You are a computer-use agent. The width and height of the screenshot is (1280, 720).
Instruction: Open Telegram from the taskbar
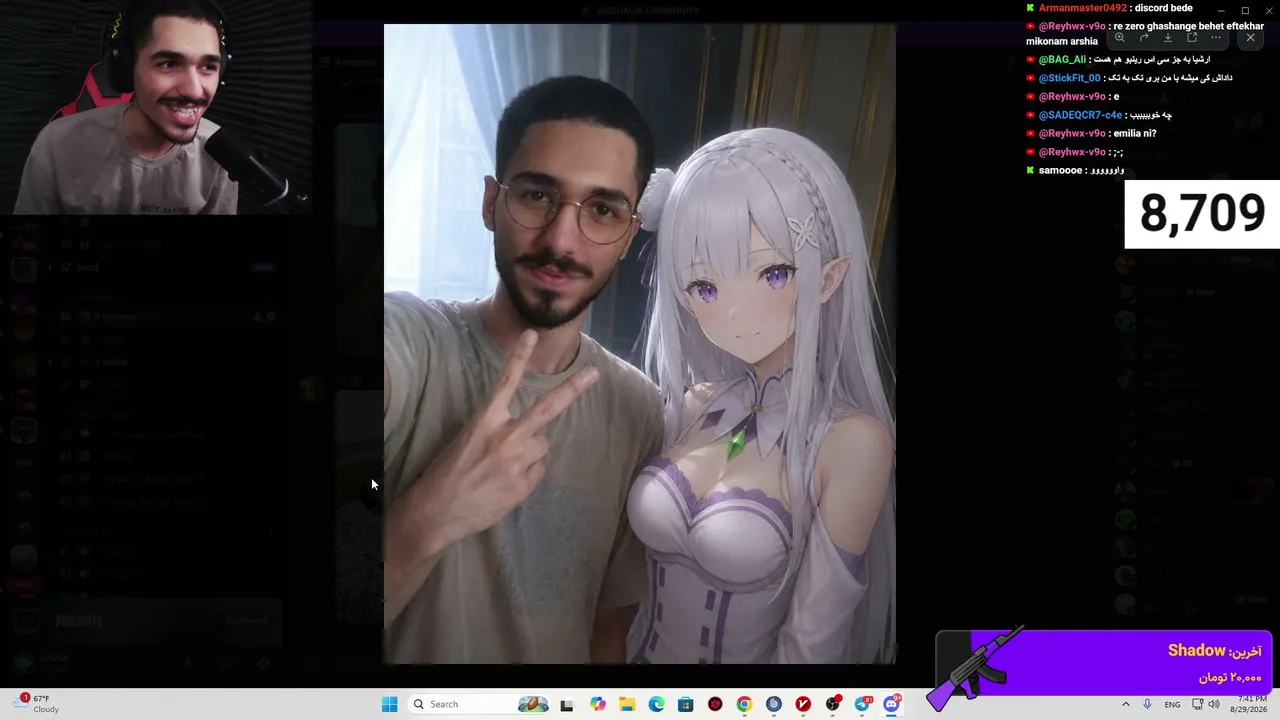862,704
